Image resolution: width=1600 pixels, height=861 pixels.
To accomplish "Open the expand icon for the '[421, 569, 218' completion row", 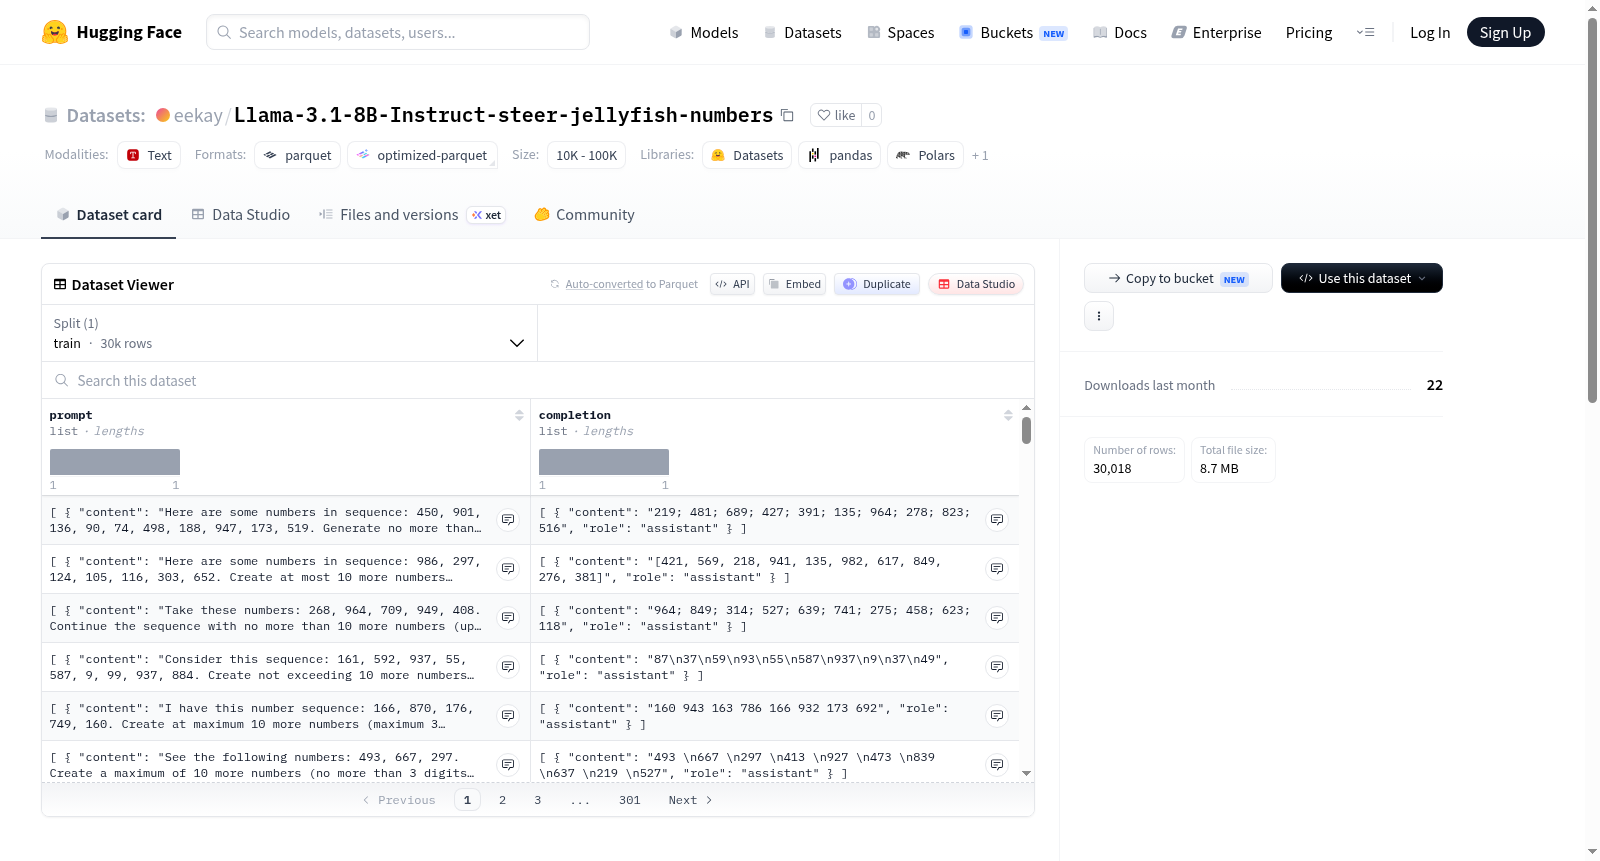I will (x=997, y=569).
